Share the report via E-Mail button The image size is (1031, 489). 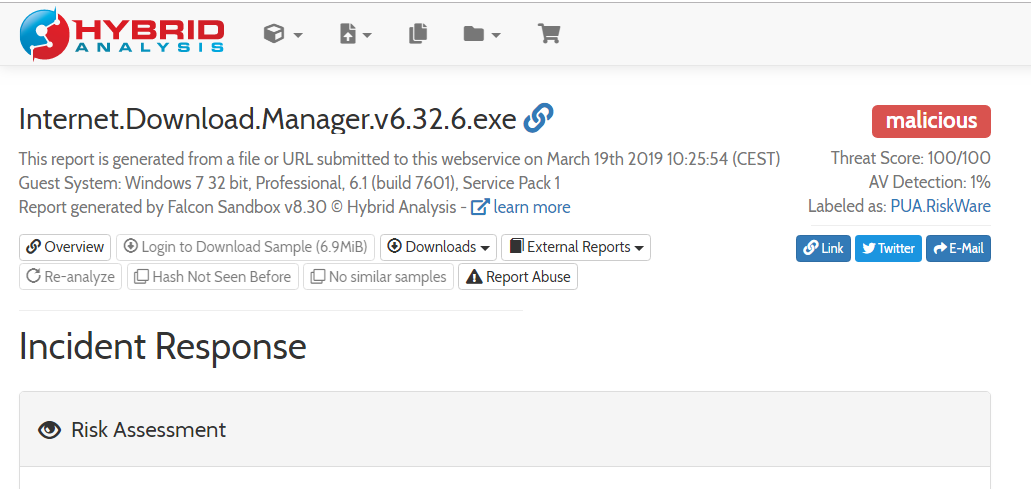(959, 248)
